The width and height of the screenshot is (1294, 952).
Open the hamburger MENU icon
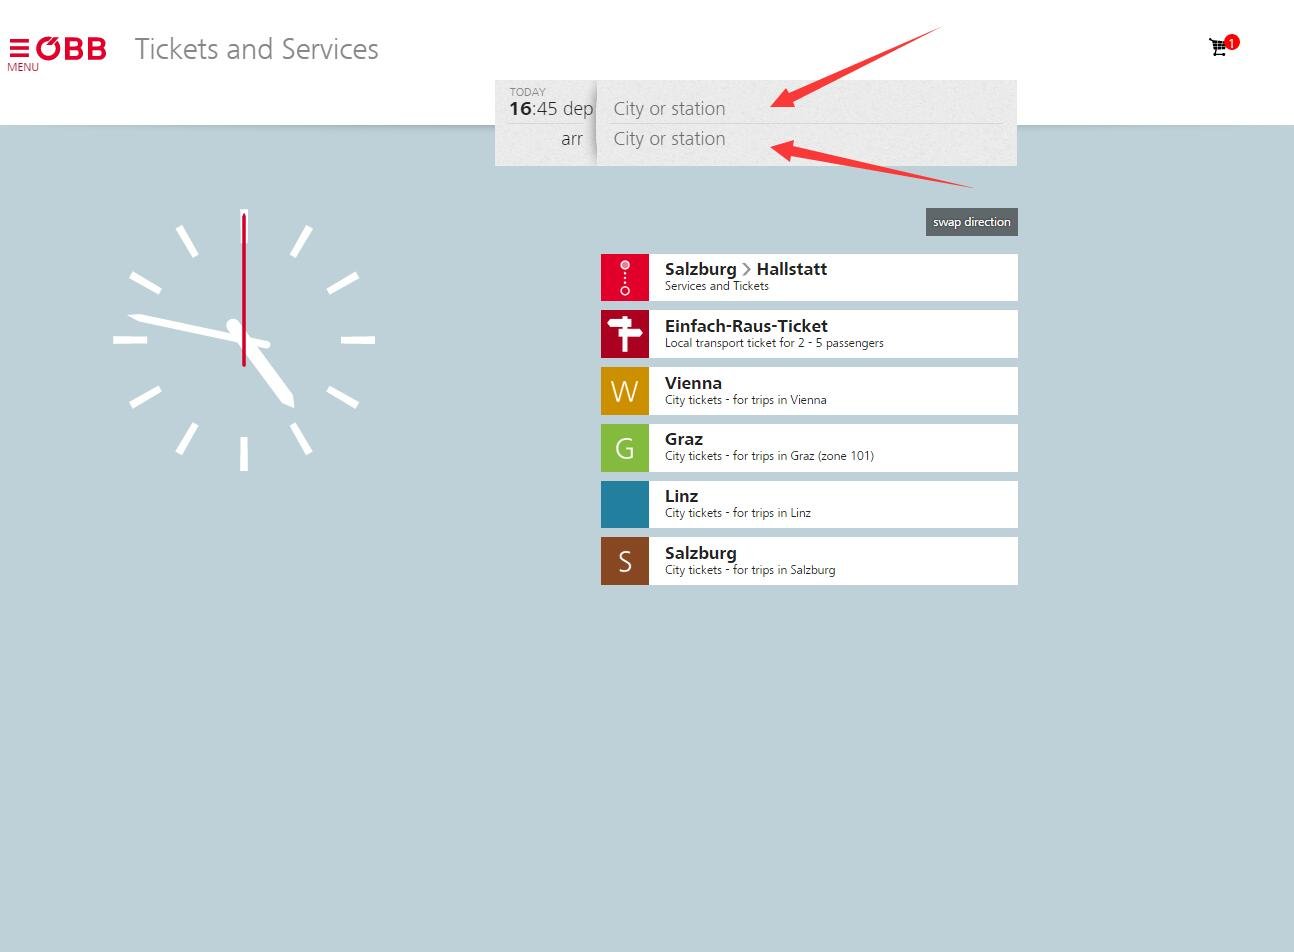(x=20, y=50)
